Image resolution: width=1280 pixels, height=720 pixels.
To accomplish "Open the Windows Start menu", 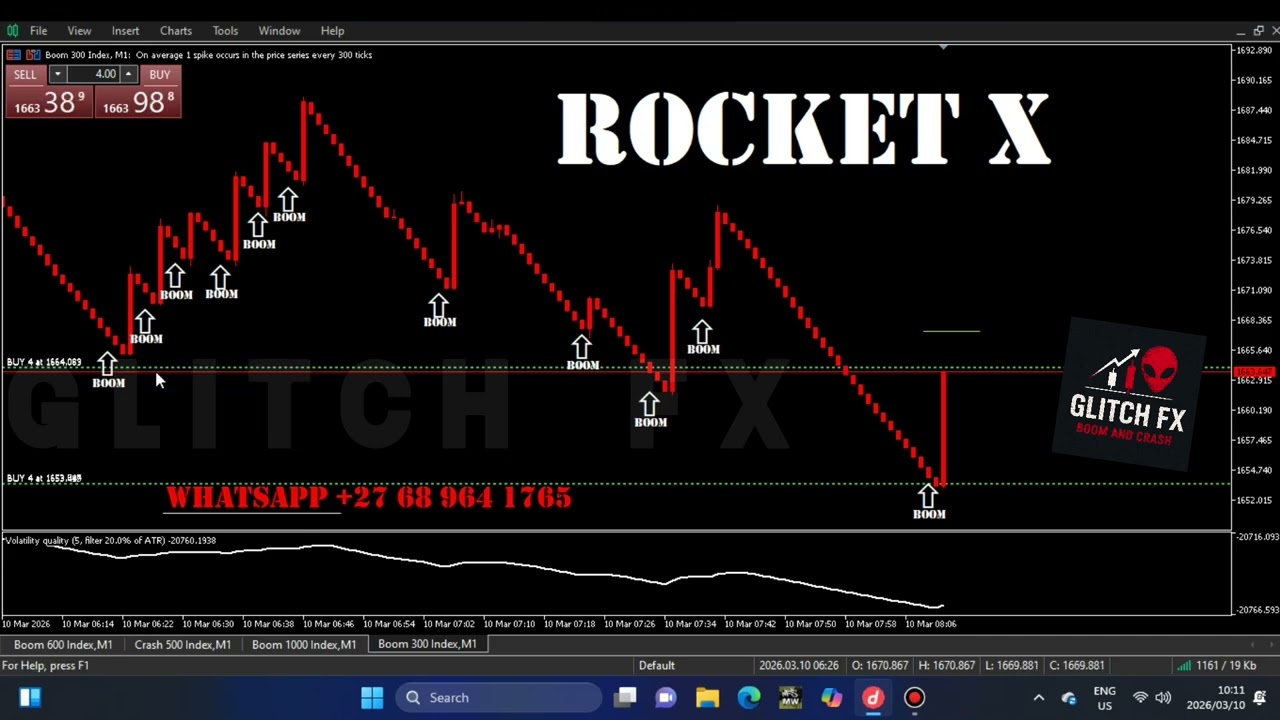I will click(x=372, y=698).
